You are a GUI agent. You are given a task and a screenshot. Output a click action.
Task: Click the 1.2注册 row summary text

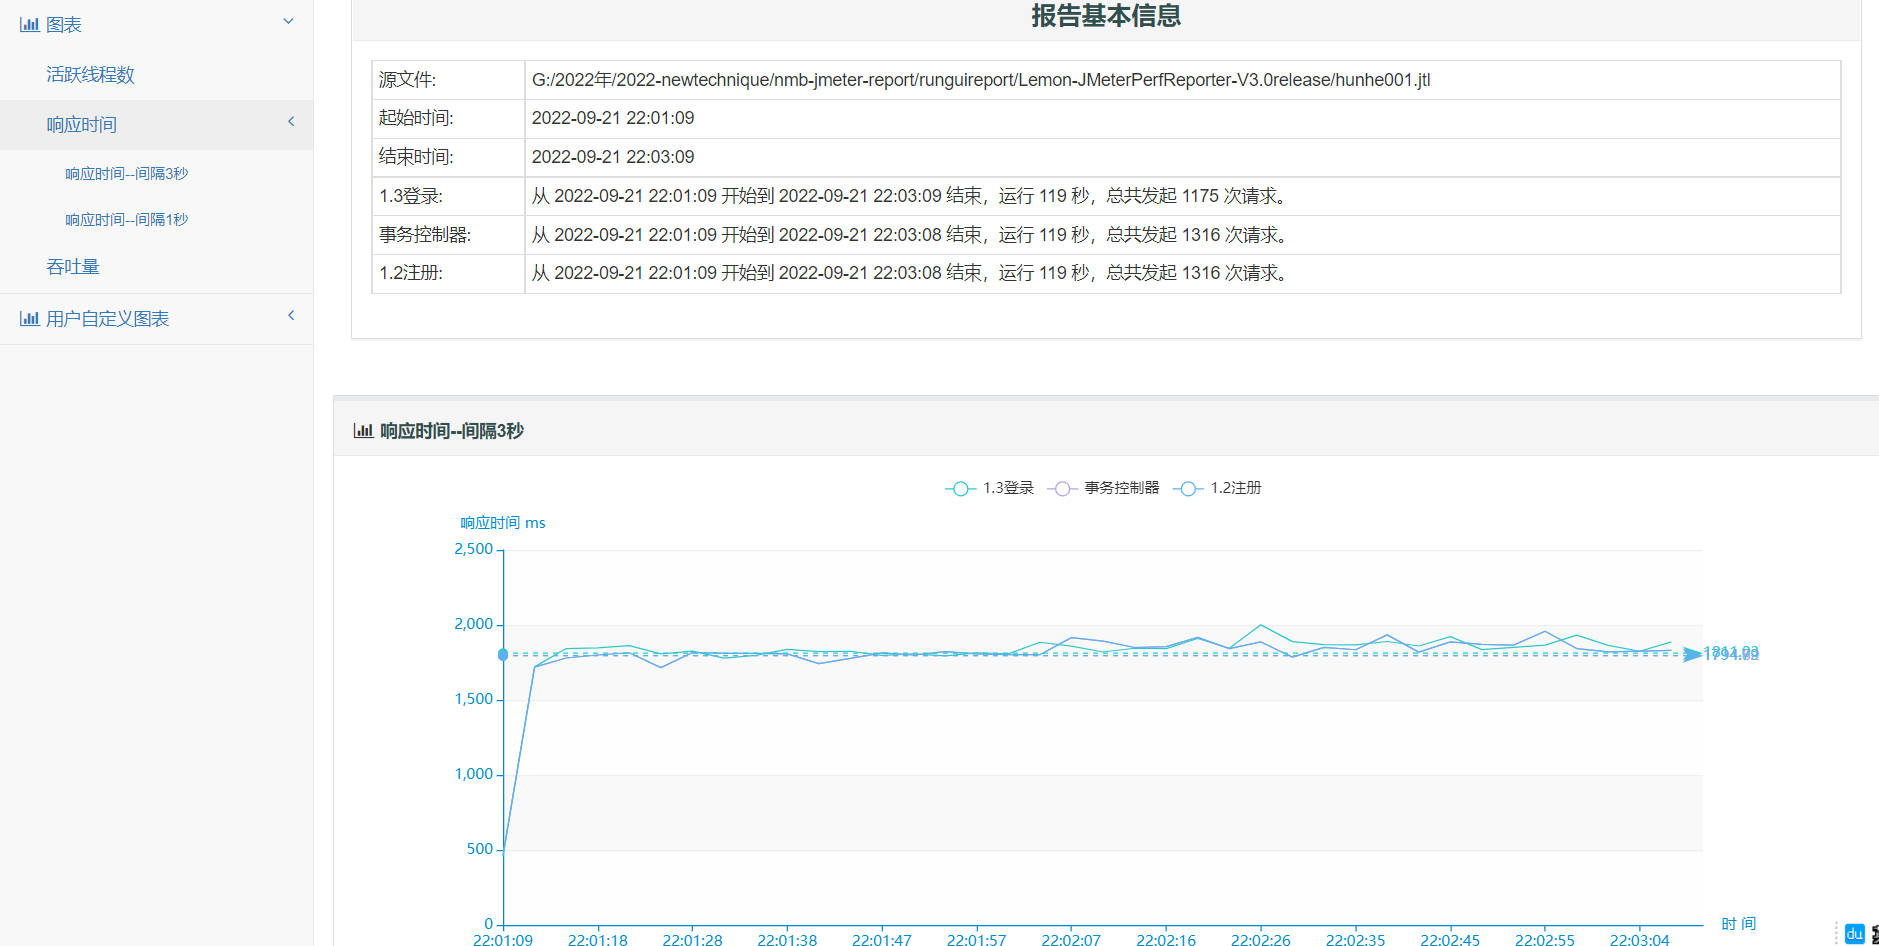pyautogui.click(x=911, y=273)
